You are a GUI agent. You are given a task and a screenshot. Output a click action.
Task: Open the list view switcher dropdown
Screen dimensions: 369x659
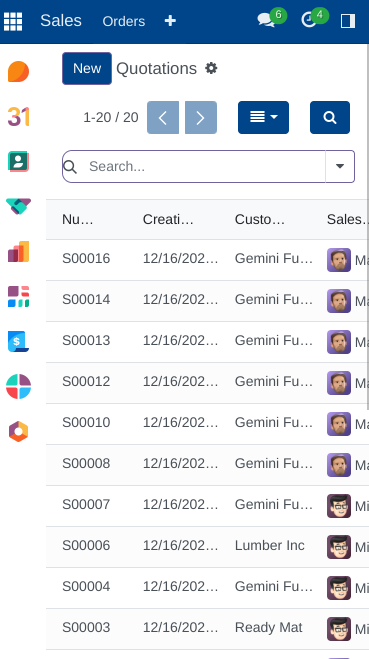click(x=264, y=117)
